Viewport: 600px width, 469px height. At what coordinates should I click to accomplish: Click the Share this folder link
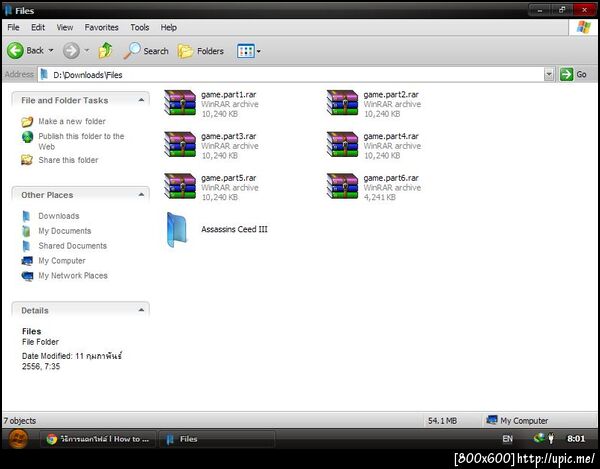[68, 160]
